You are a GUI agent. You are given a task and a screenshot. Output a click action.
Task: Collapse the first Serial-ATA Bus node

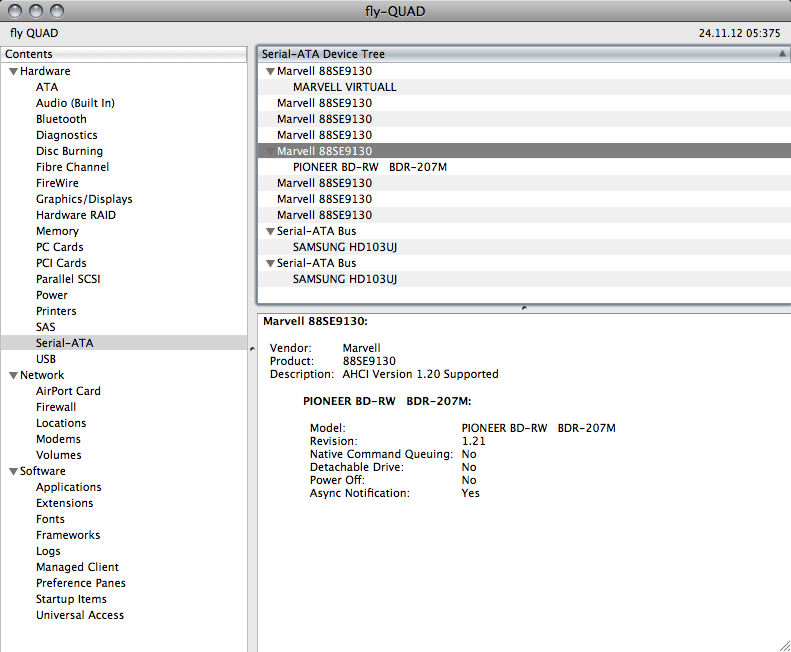point(270,232)
